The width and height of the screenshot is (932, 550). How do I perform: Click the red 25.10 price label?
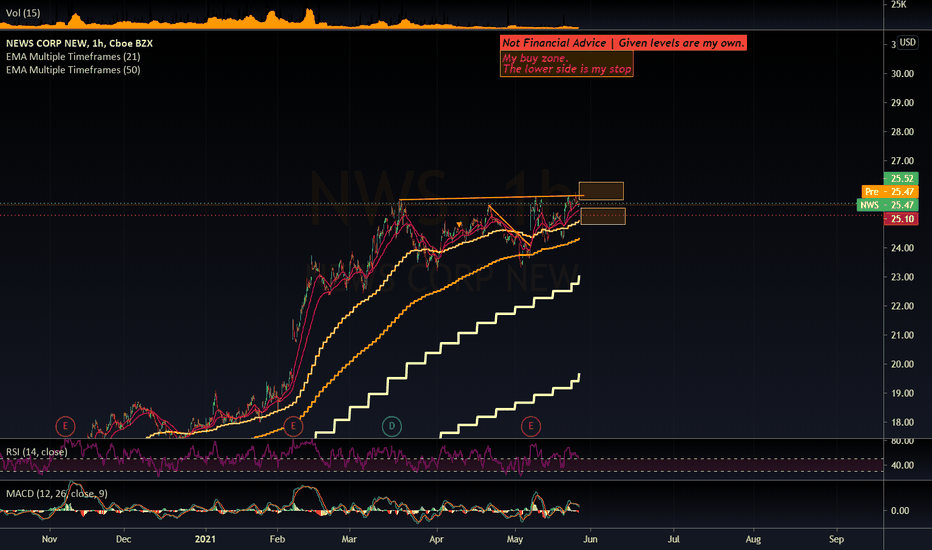pyautogui.click(x=902, y=219)
